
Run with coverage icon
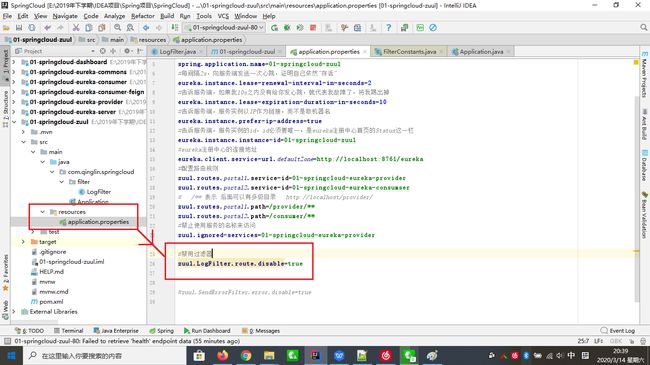click(300, 28)
